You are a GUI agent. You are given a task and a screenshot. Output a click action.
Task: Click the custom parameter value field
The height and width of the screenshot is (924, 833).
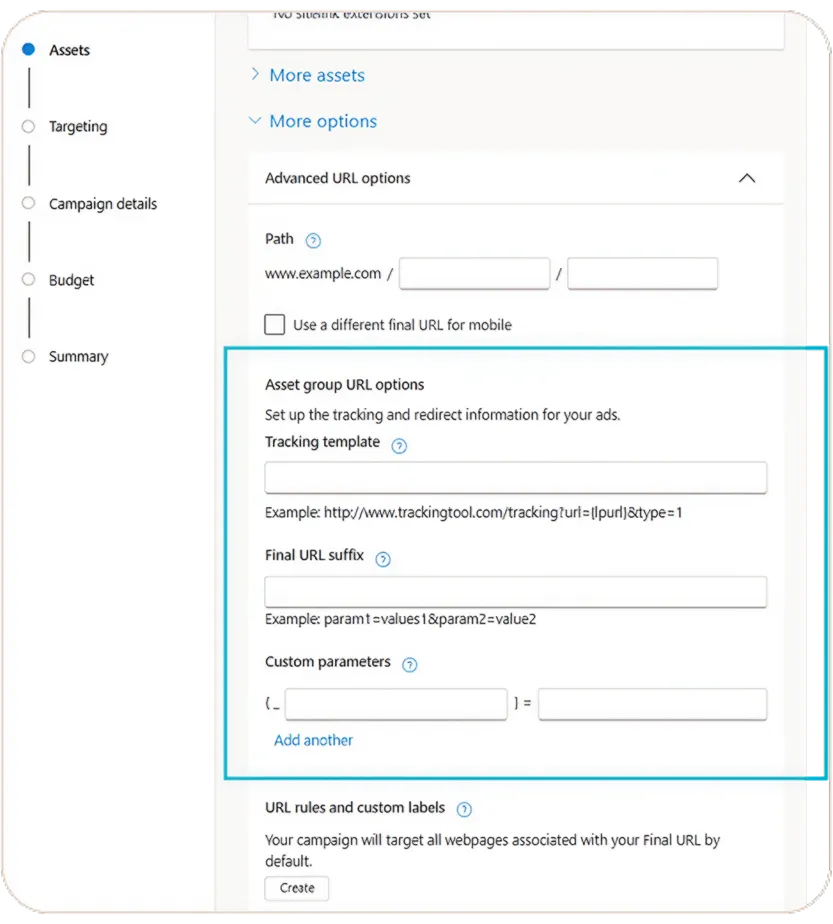[652, 704]
